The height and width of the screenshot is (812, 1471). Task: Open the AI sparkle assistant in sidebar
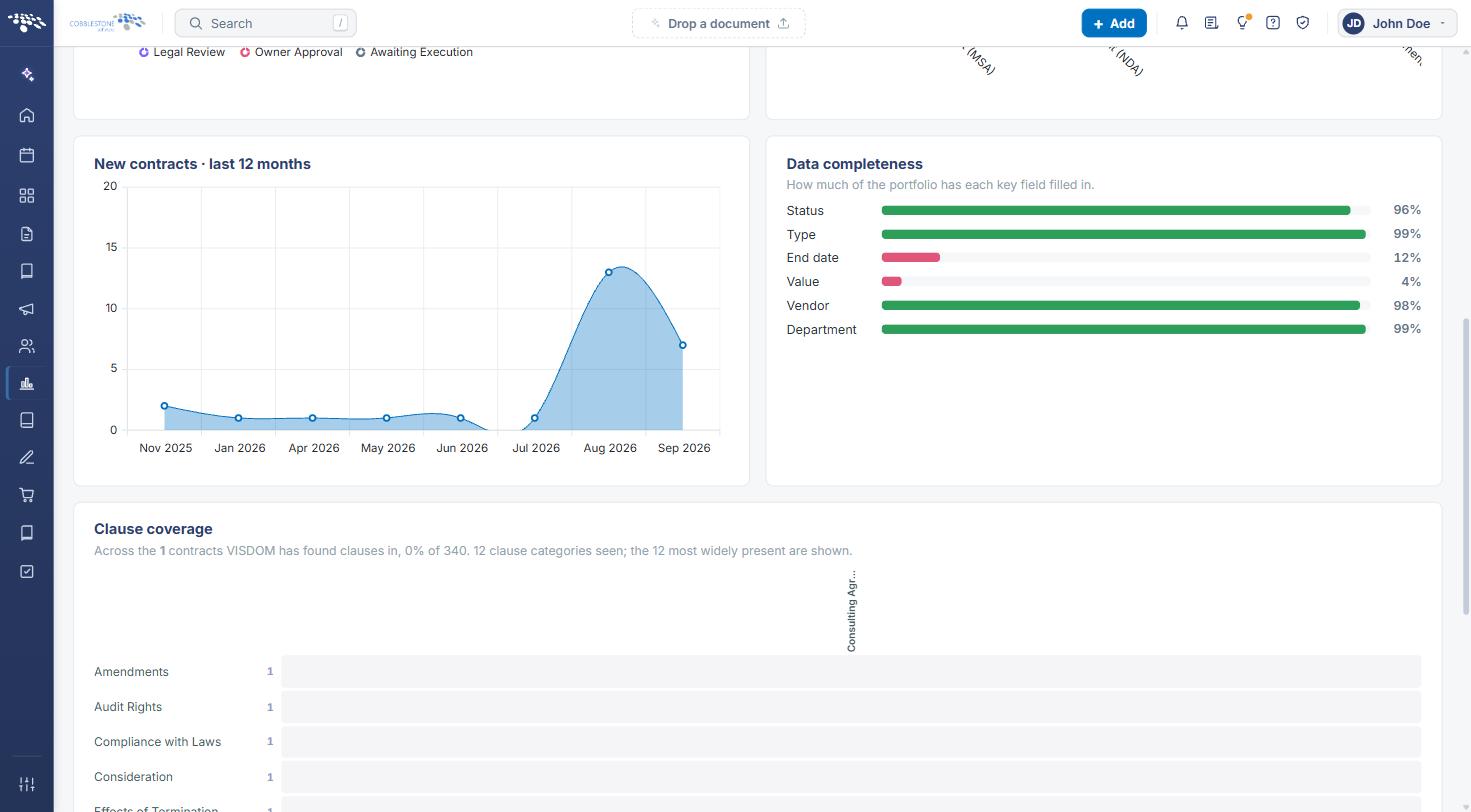tap(27, 75)
